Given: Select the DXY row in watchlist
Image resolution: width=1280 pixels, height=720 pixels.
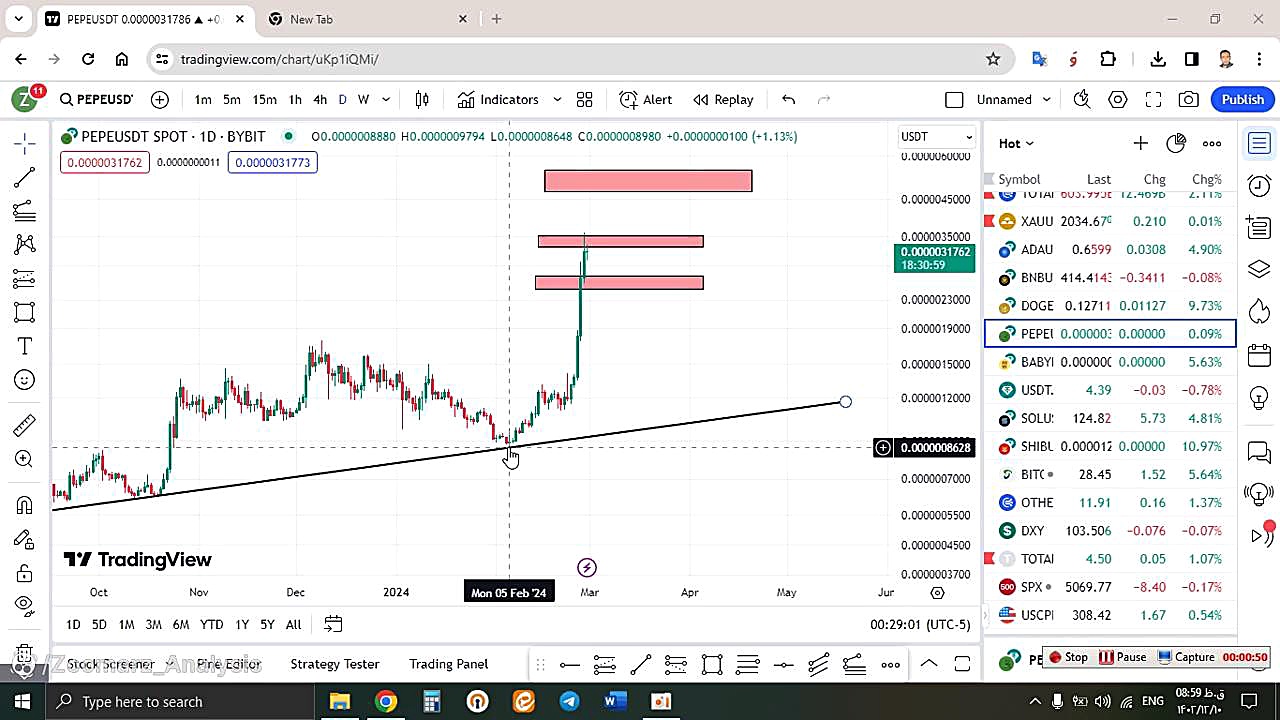Looking at the screenshot, I should (x=1110, y=530).
